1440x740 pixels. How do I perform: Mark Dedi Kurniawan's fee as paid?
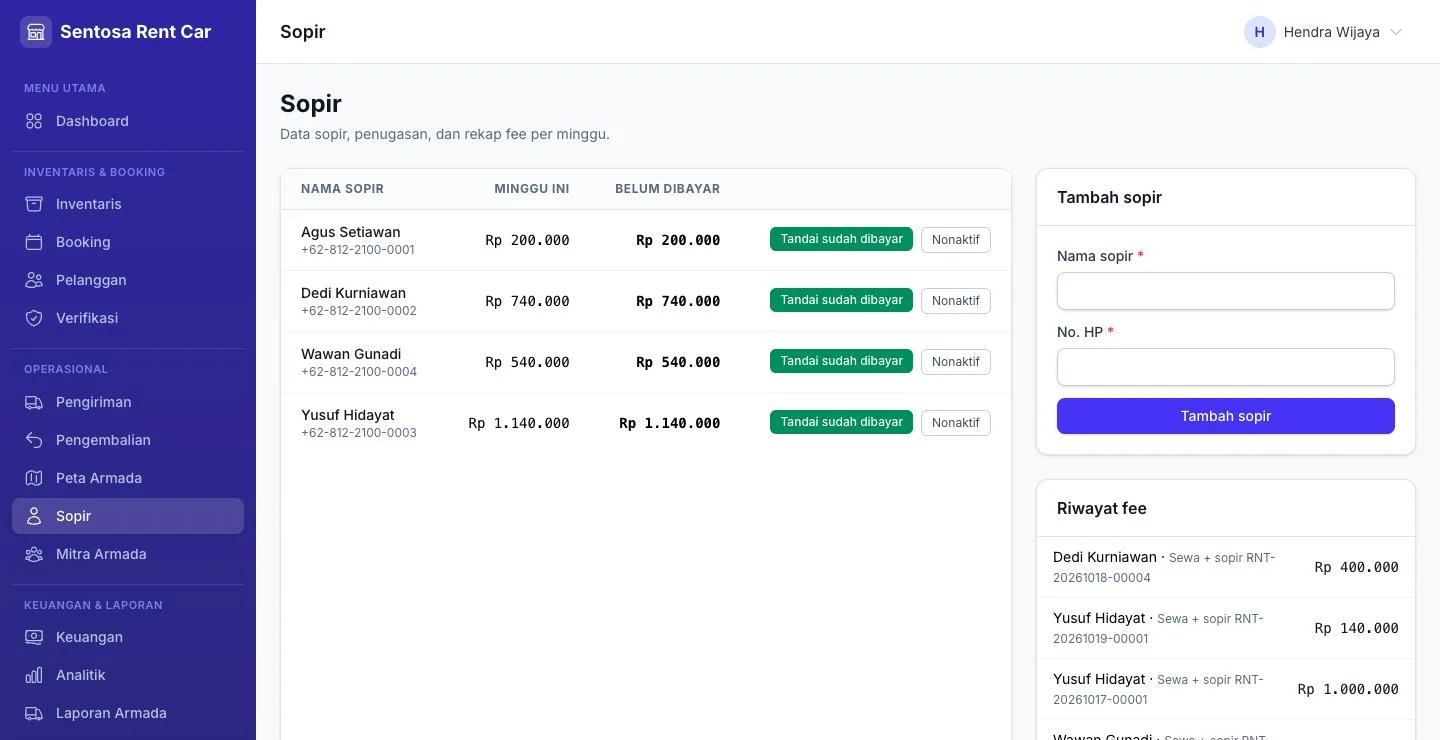pyautogui.click(x=841, y=300)
